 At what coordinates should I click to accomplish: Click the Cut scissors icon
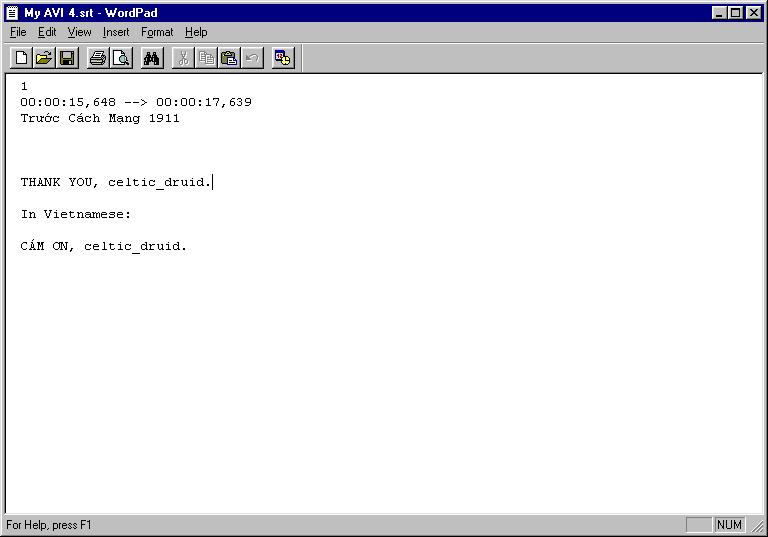(183, 58)
